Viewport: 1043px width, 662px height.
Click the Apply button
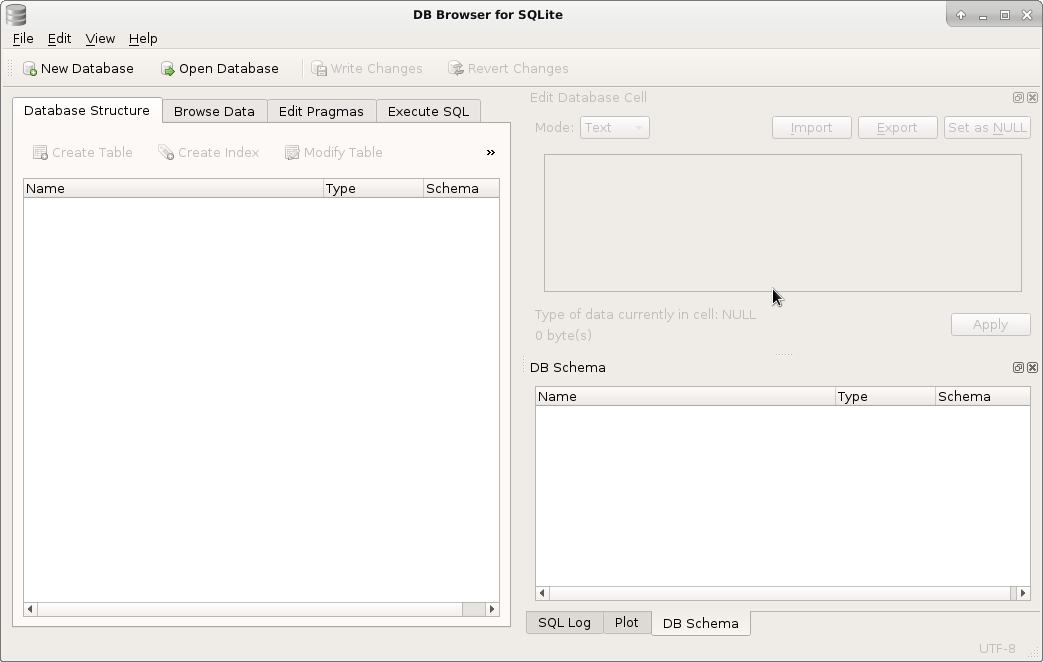click(990, 325)
